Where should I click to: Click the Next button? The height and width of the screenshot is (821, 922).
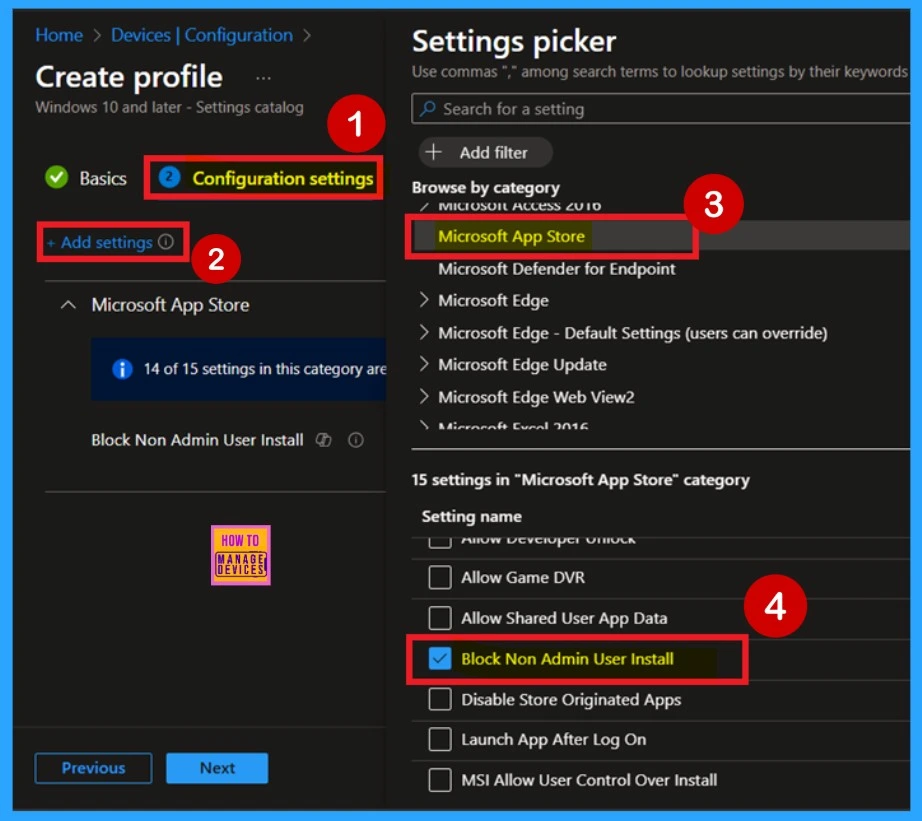pos(217,768)
